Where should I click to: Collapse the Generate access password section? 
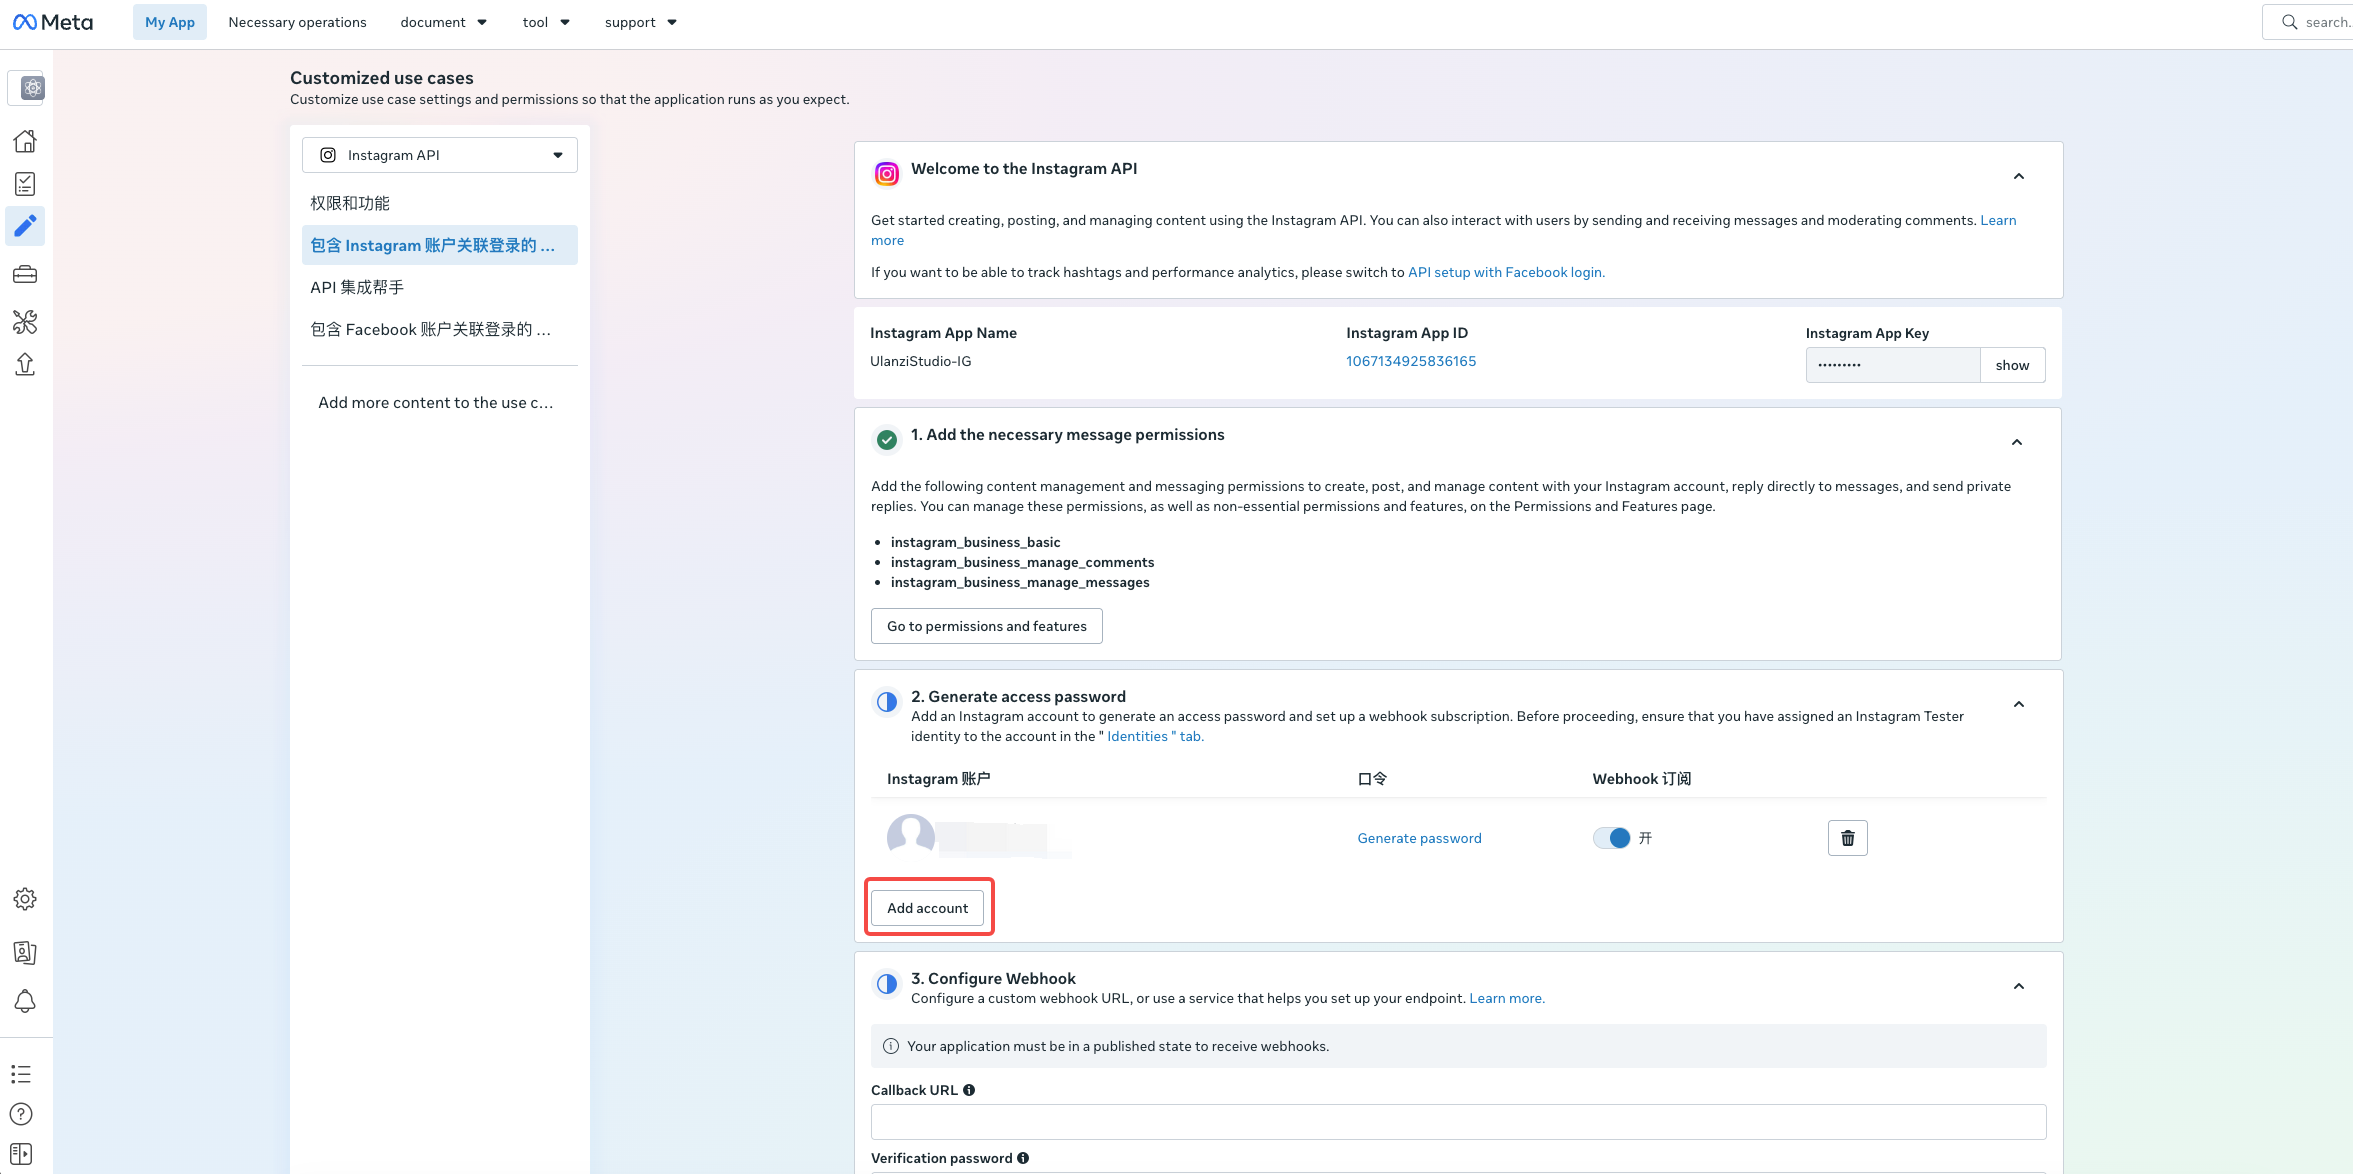pyautogui.click(x=2019, y=704)
